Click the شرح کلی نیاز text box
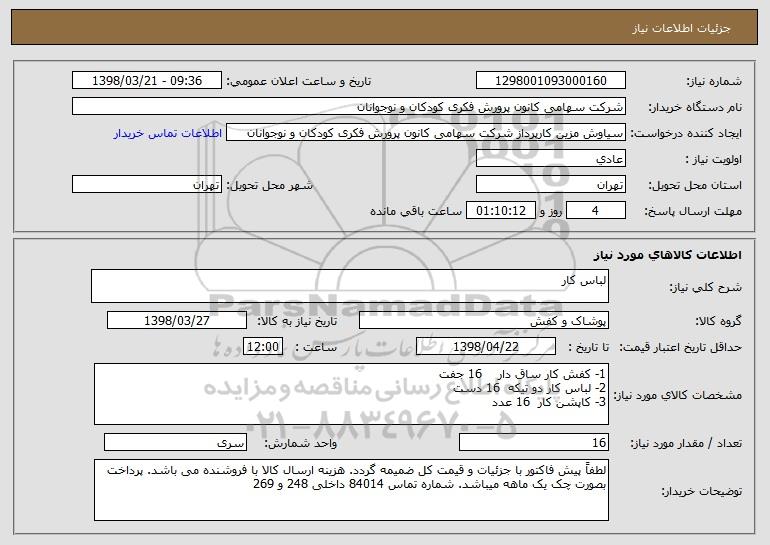 pyautogui.click(x=350, y=286)
